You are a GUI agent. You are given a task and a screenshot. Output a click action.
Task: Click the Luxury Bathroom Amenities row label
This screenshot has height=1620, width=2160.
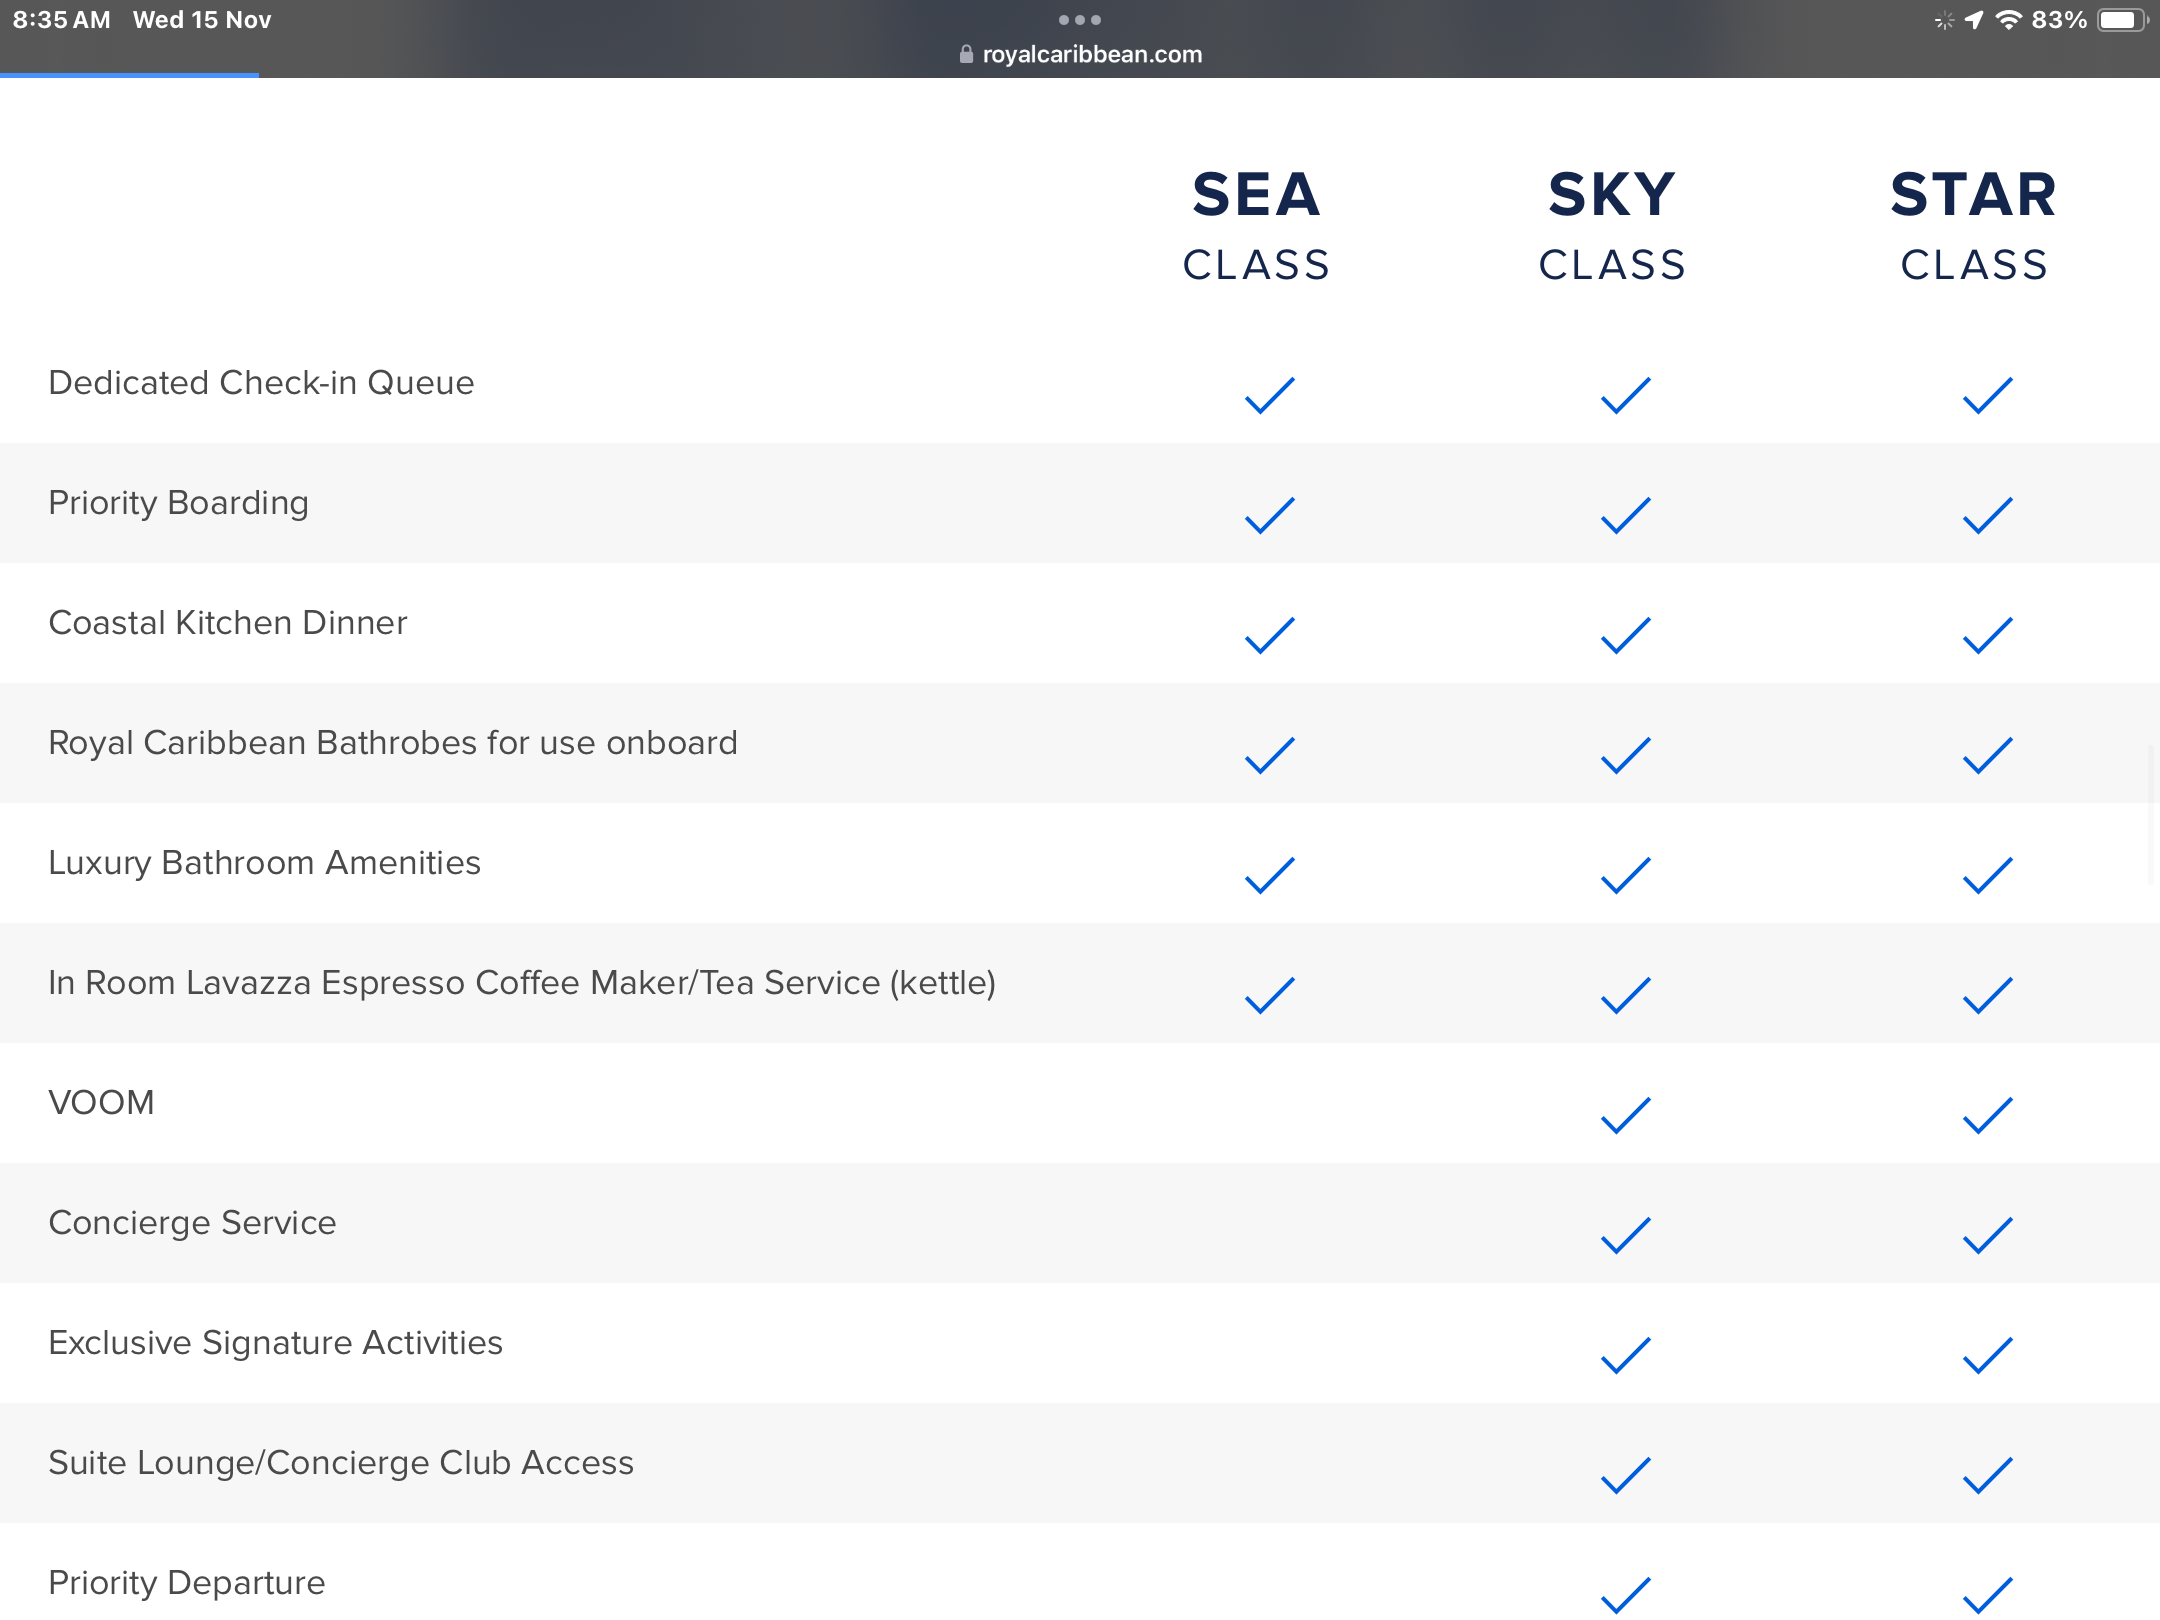coord(264,863)
